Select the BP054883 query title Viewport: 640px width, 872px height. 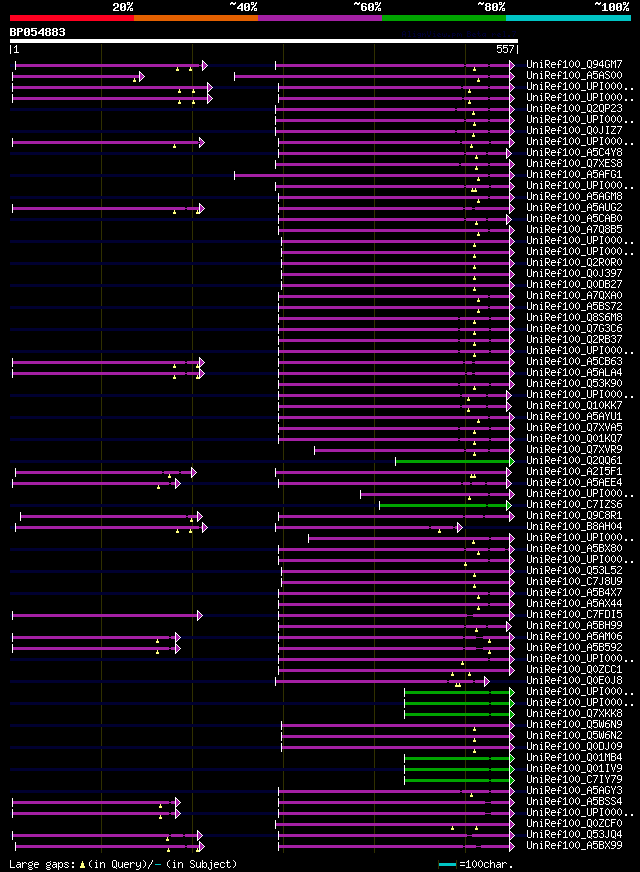[x=37, y=32]
